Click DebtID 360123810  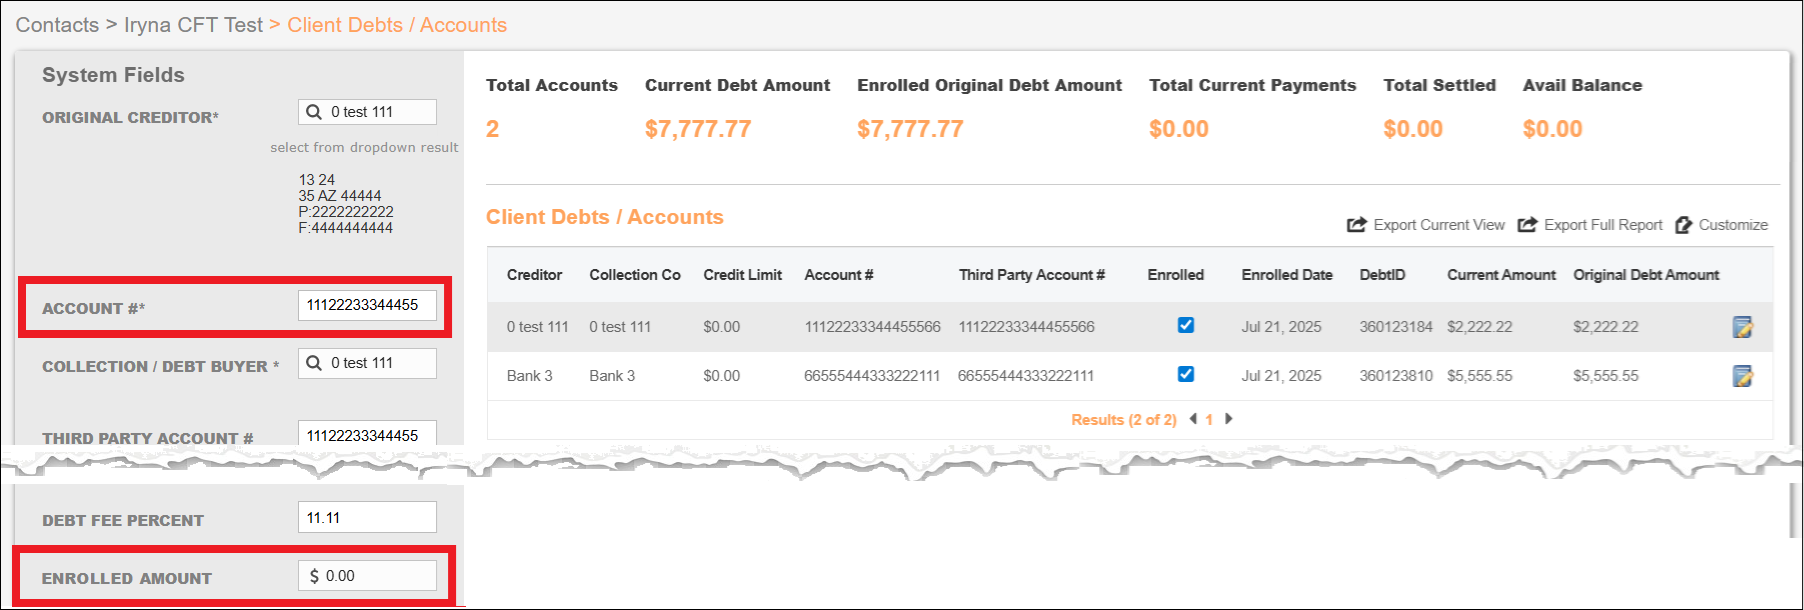point(1396,376)
